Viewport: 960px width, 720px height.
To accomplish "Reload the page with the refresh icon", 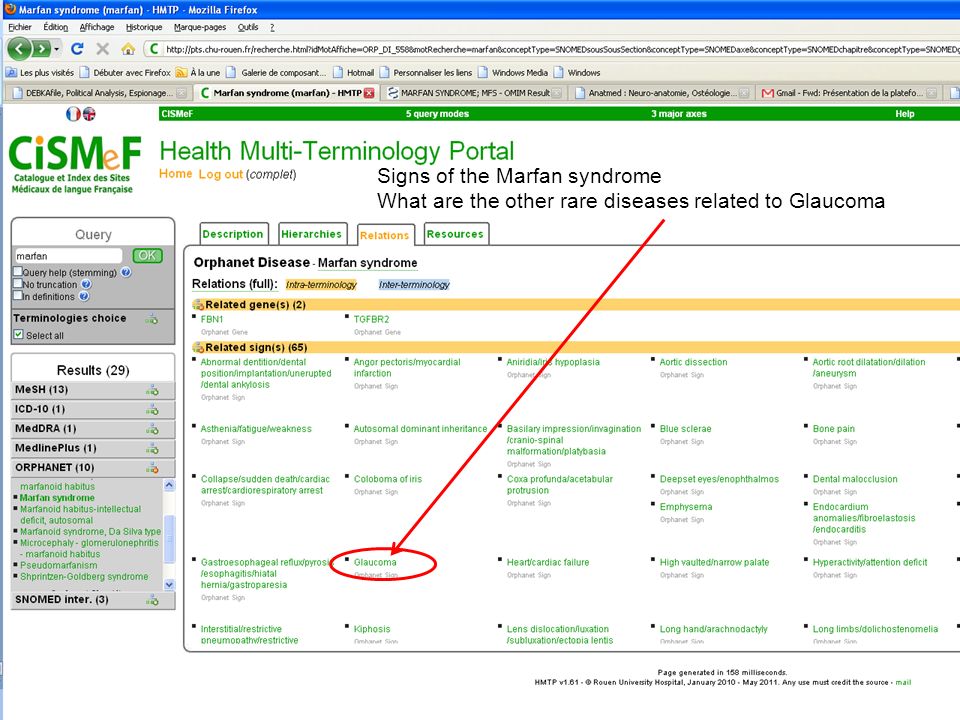I will point(77,49).
